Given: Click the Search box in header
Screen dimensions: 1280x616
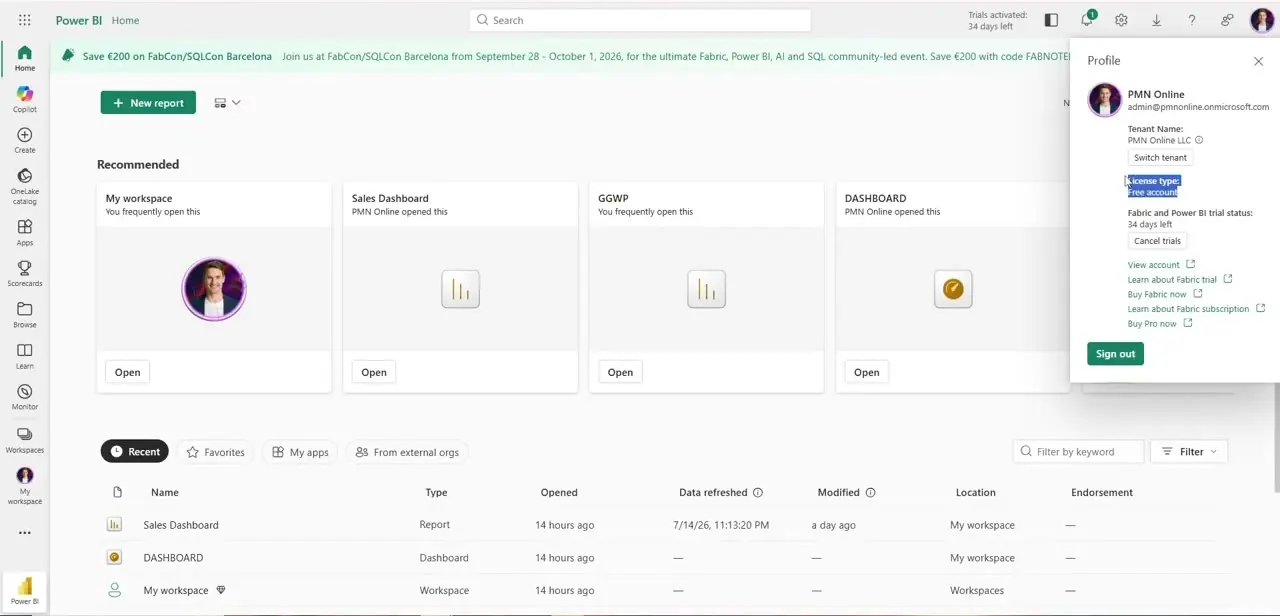Looking at the screenshot, I should coord(640,20).
